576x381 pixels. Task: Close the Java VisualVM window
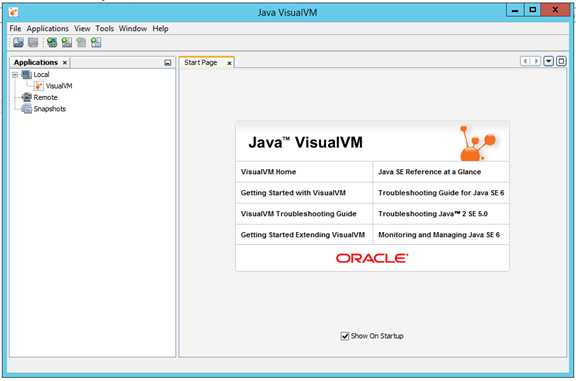point(555,10)
